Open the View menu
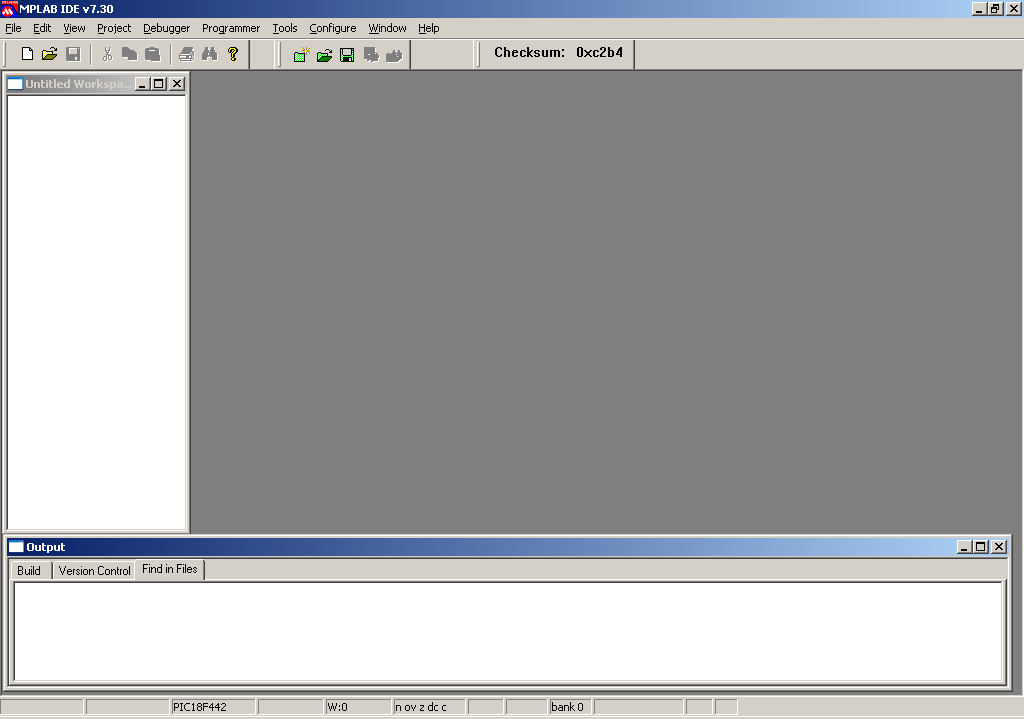1024x719 pixels. pos(74,28)
